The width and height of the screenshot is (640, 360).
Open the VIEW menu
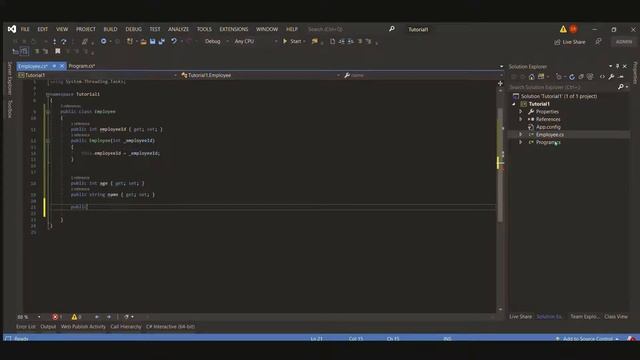coord(62,29)
